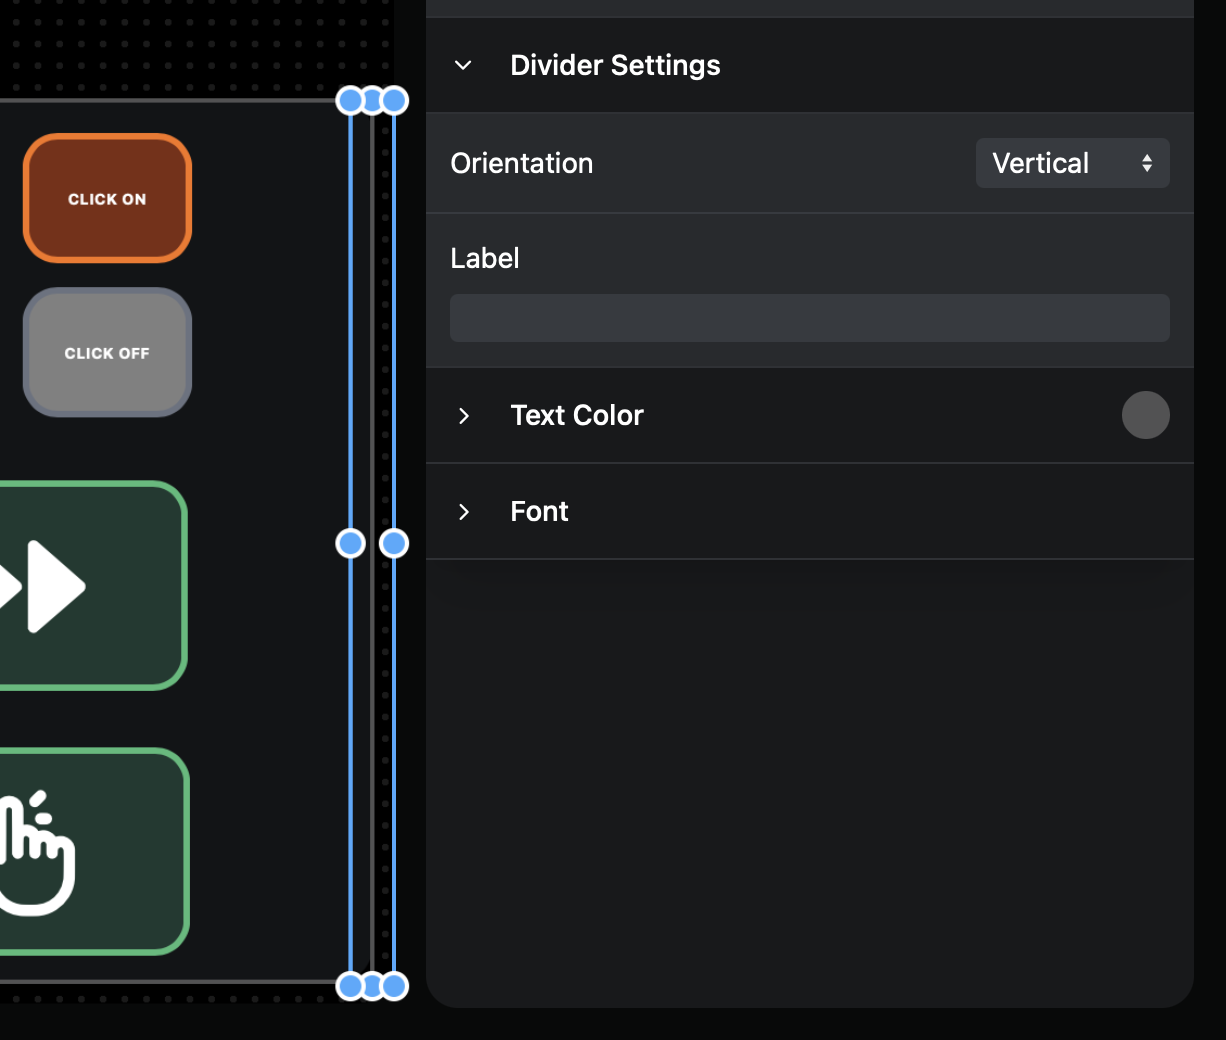Click the Divider Settings header title
1226x1040 pixels.
615,65
